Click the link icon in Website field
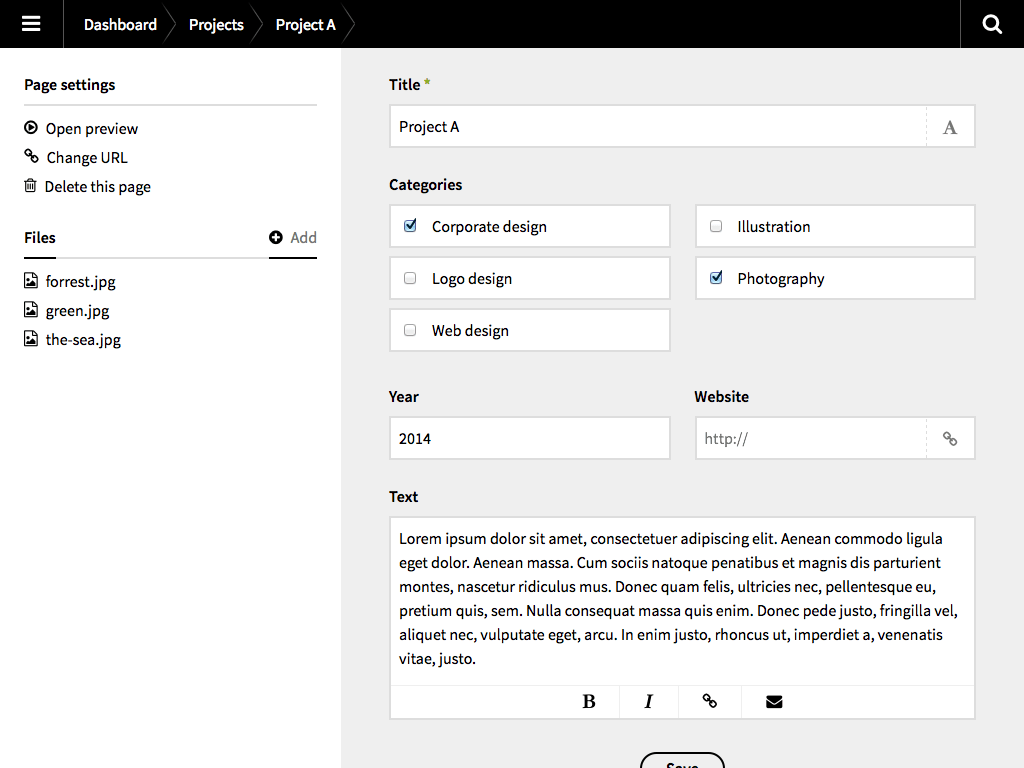 click(x=950, y=439)
